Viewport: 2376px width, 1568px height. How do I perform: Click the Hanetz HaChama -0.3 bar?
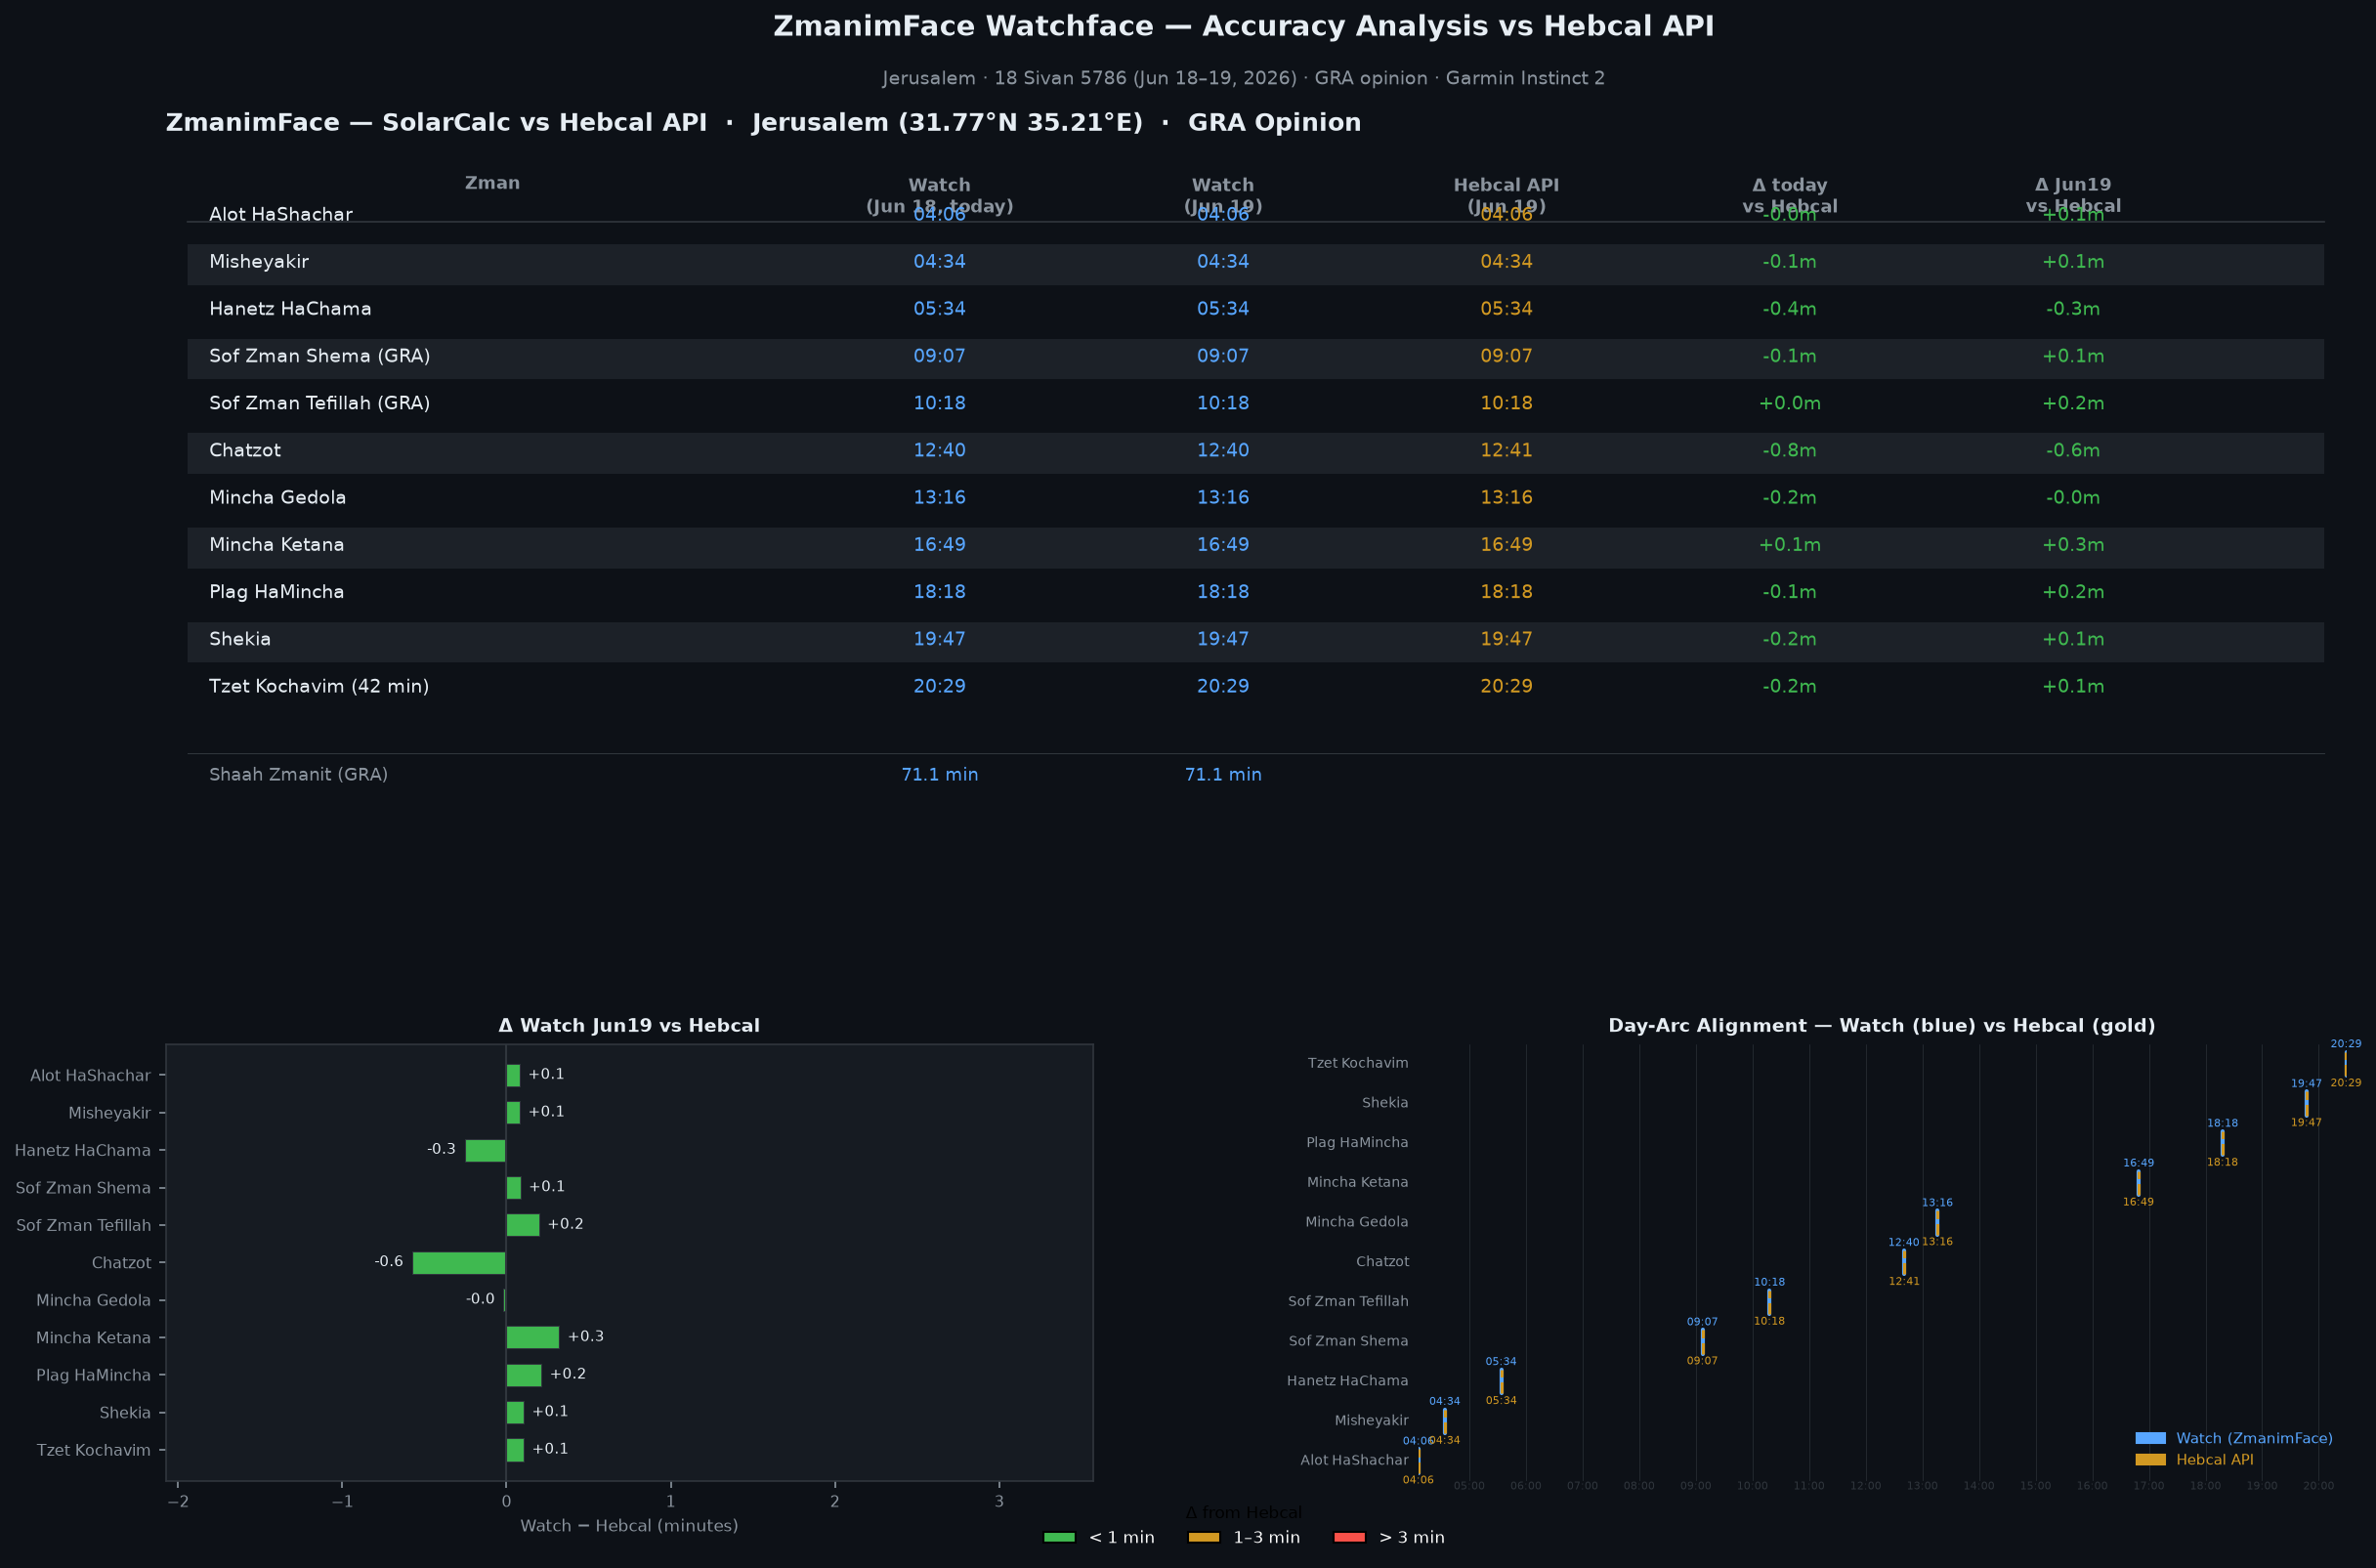click(x=486, y=1151)
